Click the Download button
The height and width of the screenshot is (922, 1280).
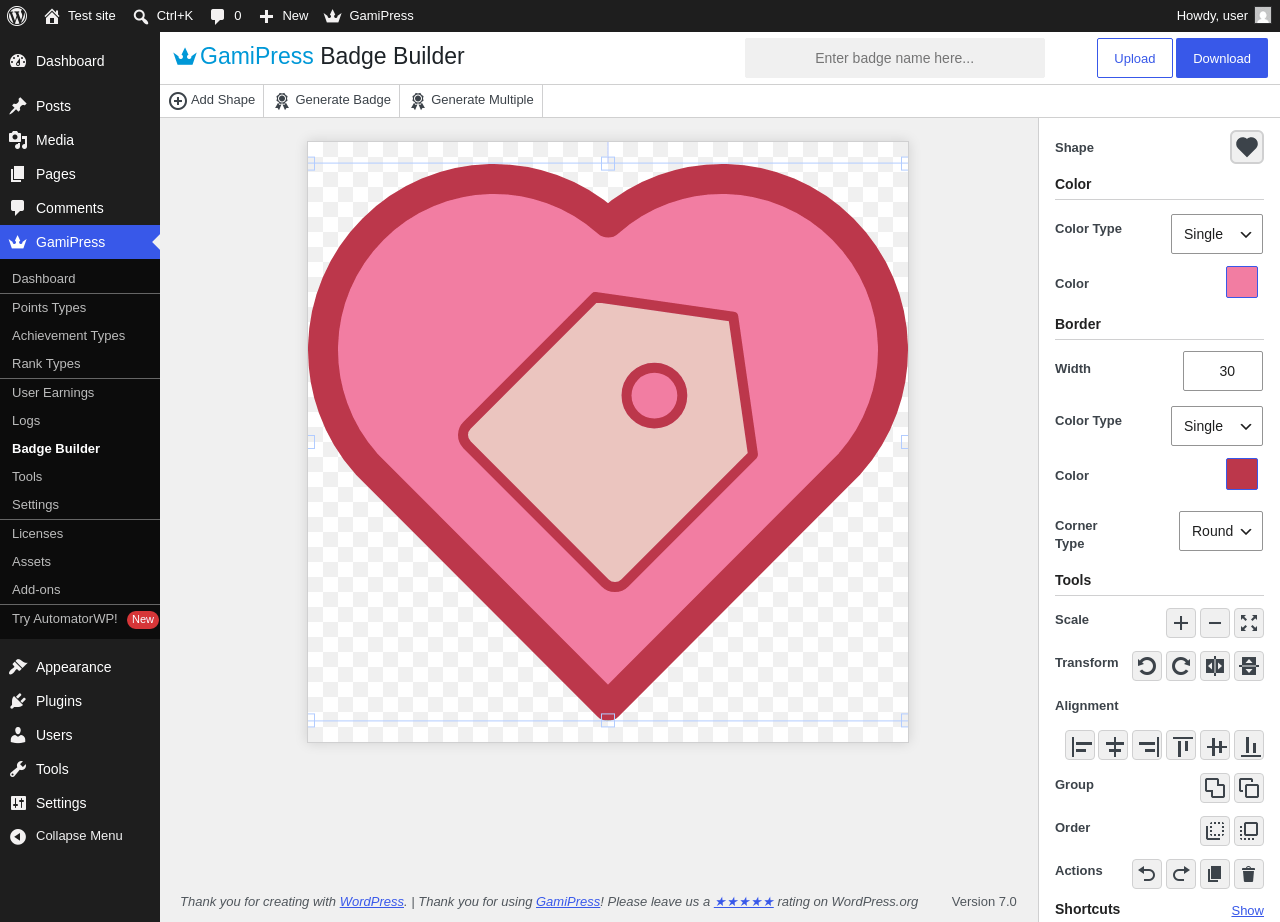(1222, 58)
